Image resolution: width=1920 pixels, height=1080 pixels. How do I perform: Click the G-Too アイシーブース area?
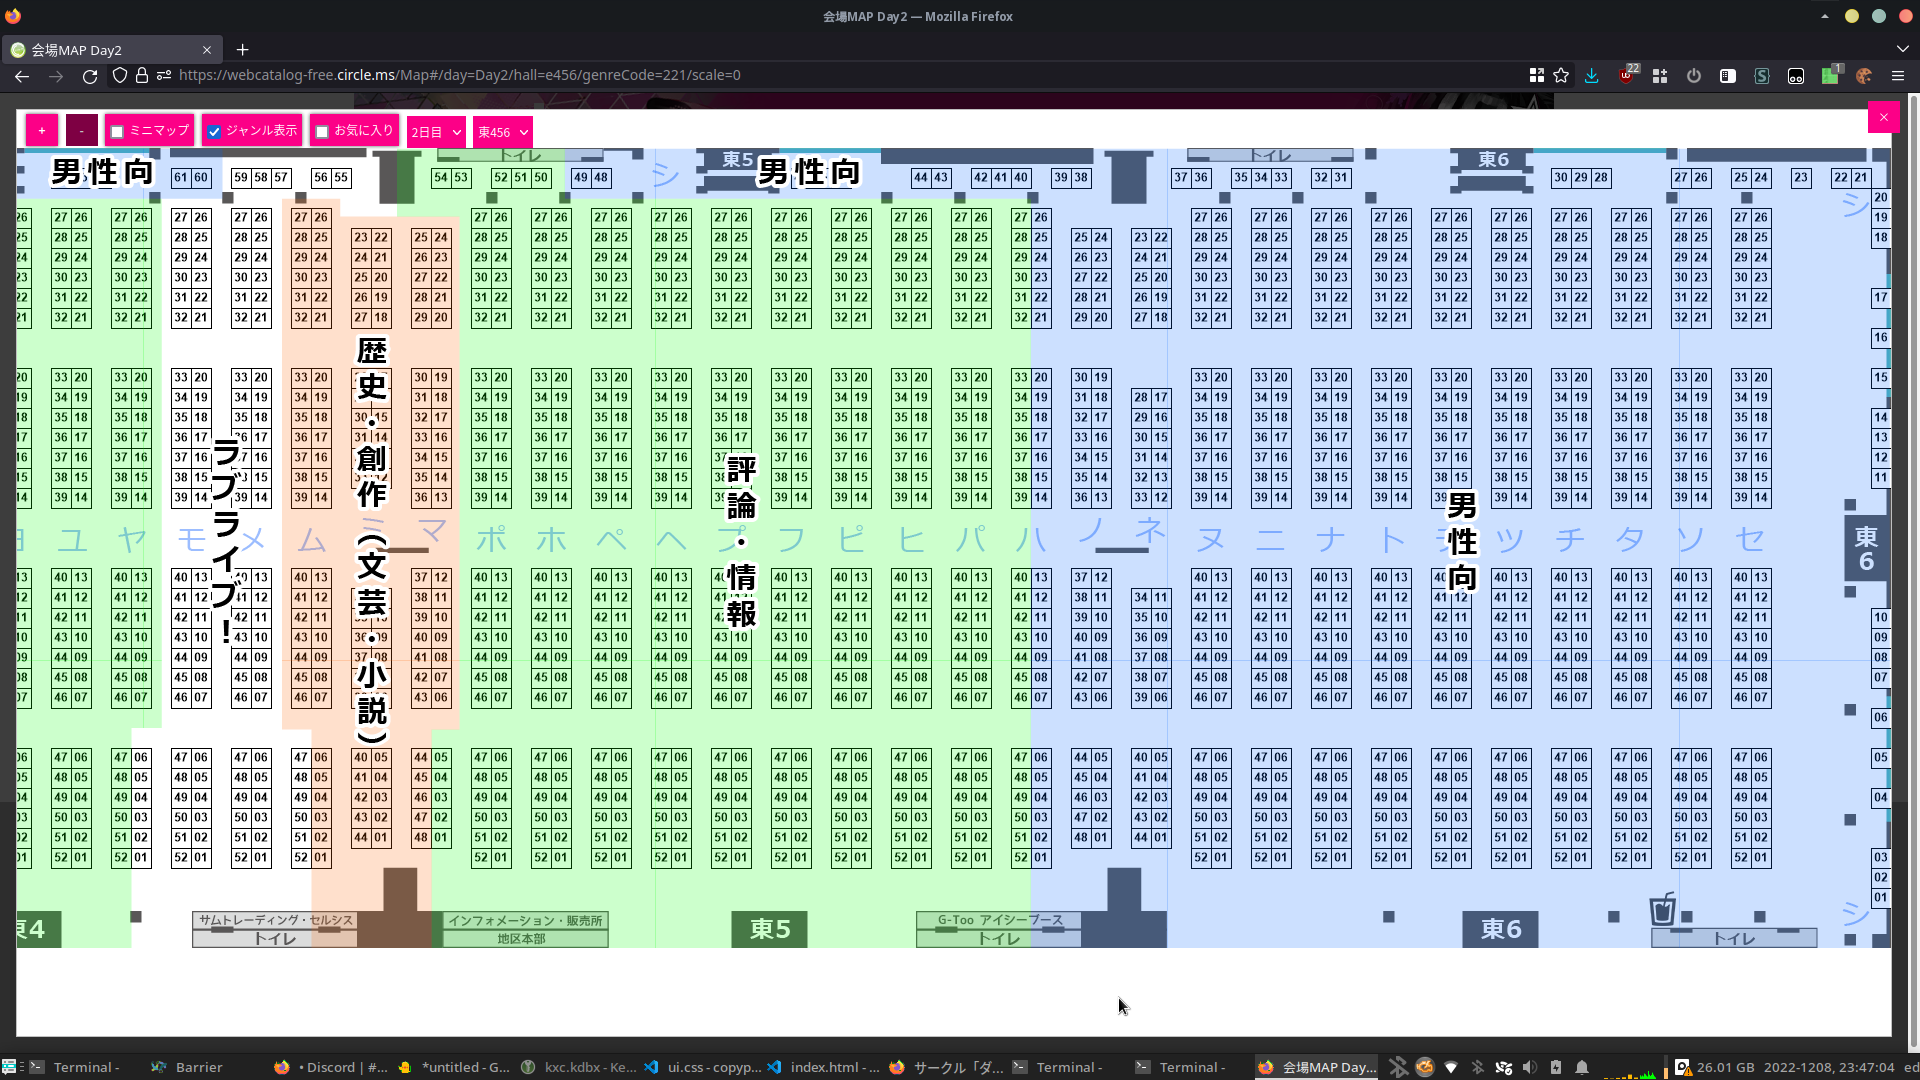click(x=1000, y=920)
